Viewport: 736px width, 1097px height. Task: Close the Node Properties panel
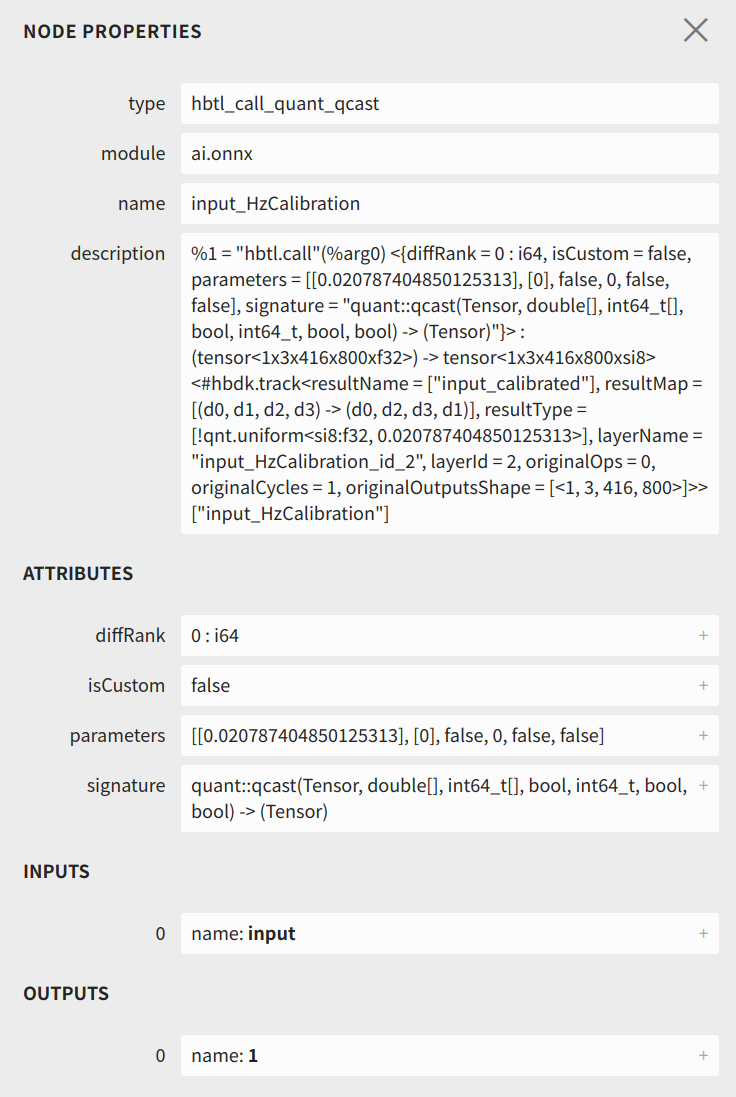[x=696, y=30]
